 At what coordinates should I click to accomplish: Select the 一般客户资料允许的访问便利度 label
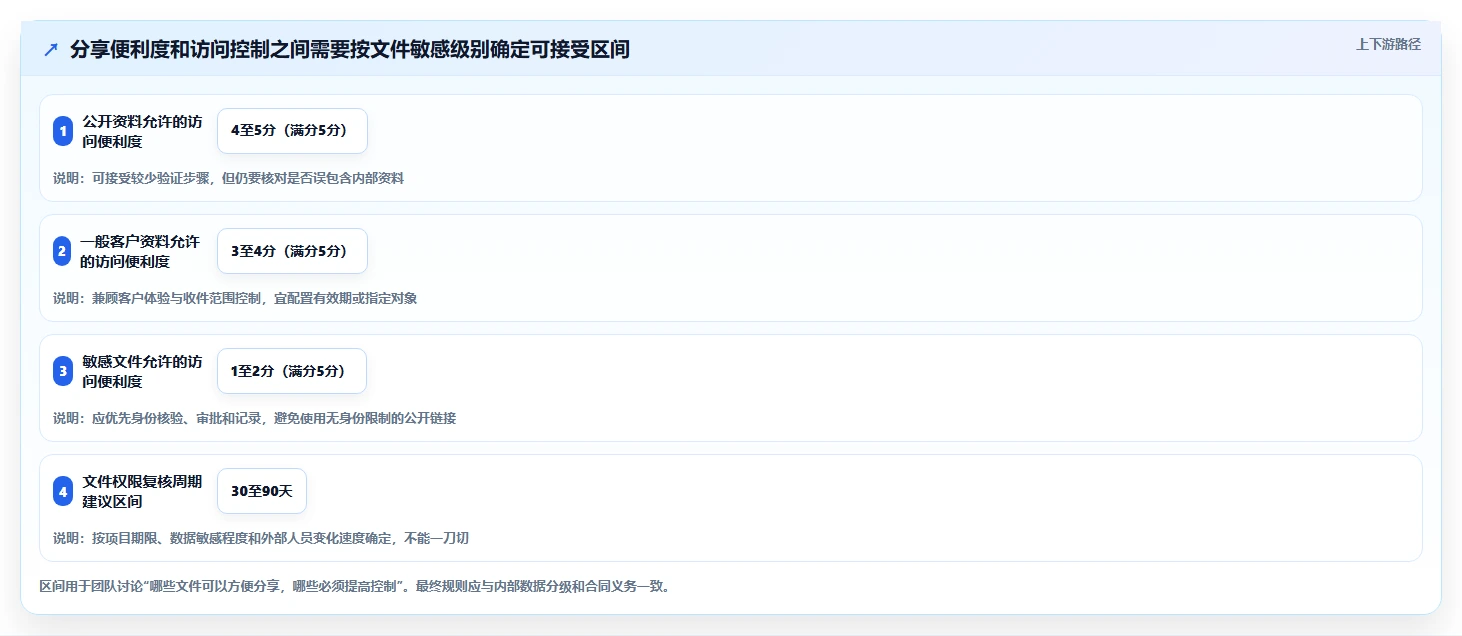(141, 251)
